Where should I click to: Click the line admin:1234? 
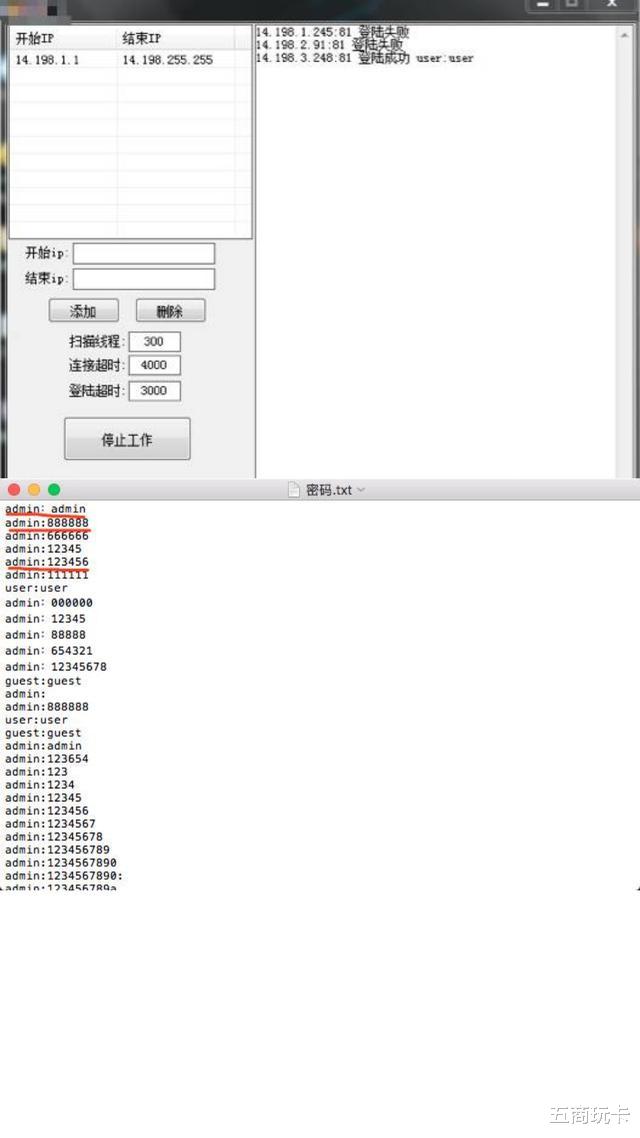click(40, 785)
